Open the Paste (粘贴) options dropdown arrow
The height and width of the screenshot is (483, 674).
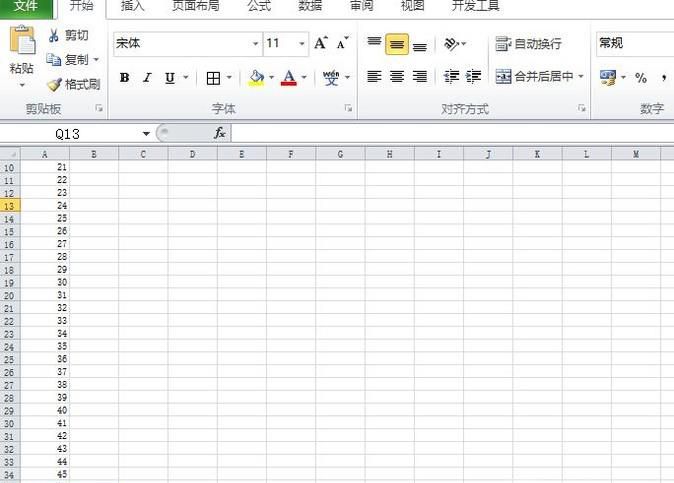click(21, 85)
